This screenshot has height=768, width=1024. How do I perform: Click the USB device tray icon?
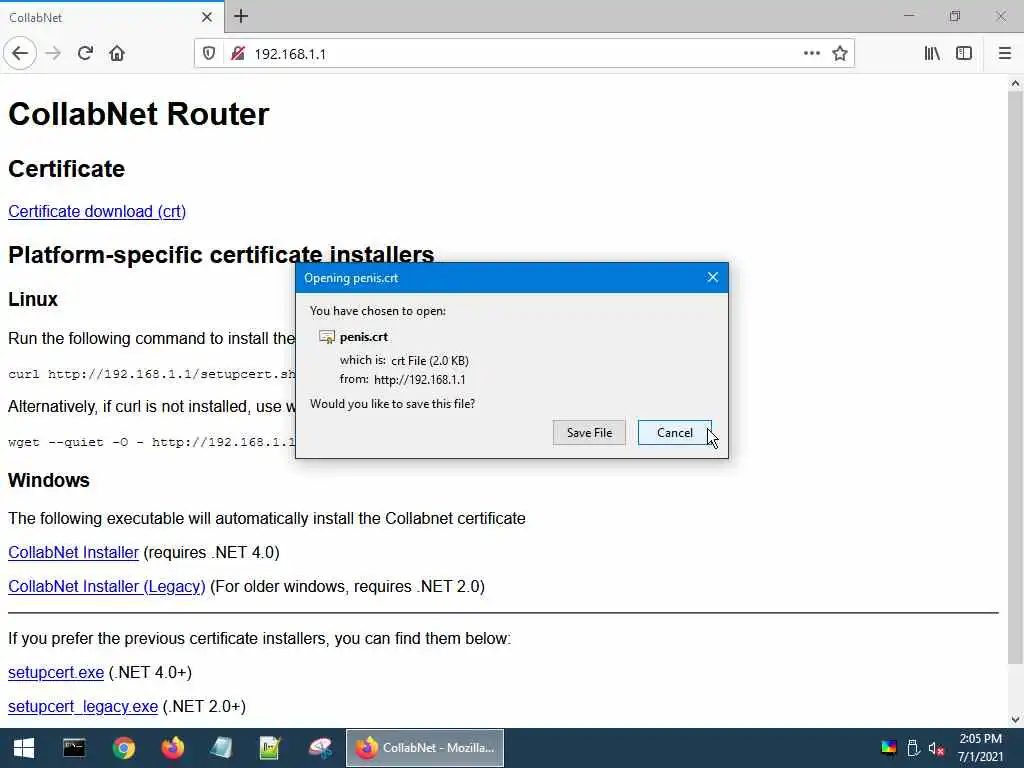coord(913,748)
